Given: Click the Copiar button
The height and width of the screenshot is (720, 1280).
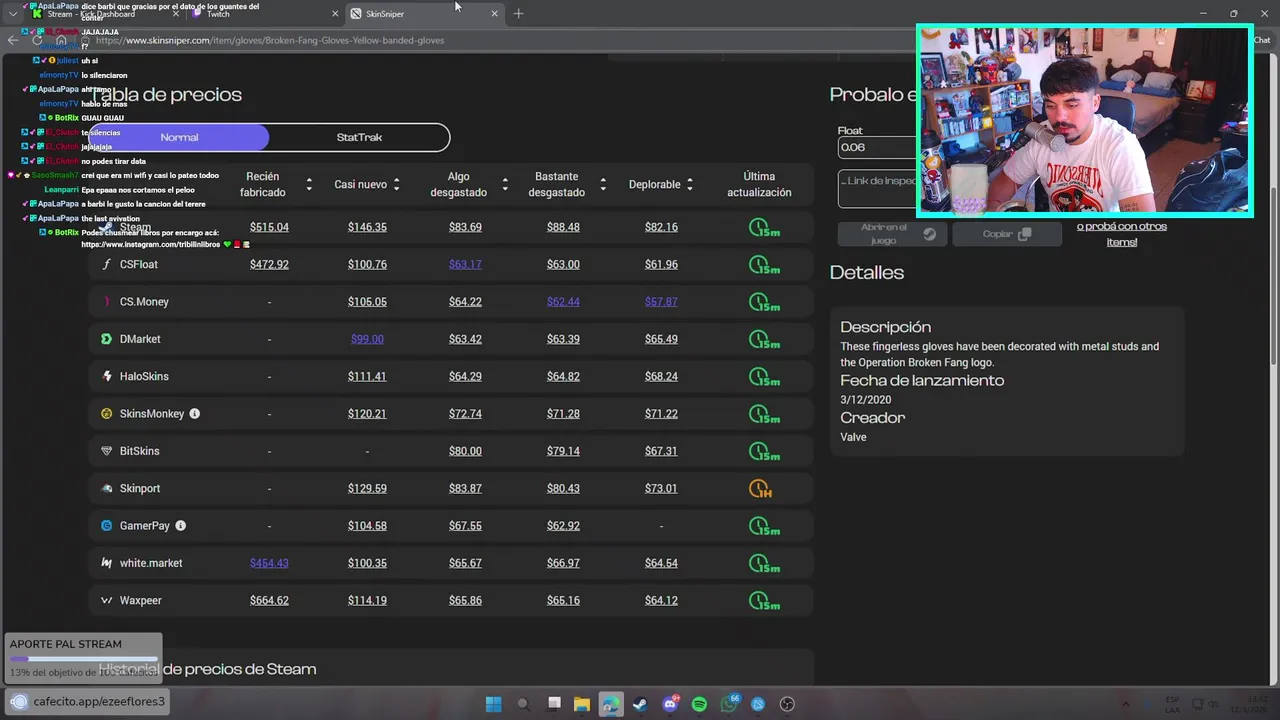Looking at the screenshot, I should click(1007, 234).
